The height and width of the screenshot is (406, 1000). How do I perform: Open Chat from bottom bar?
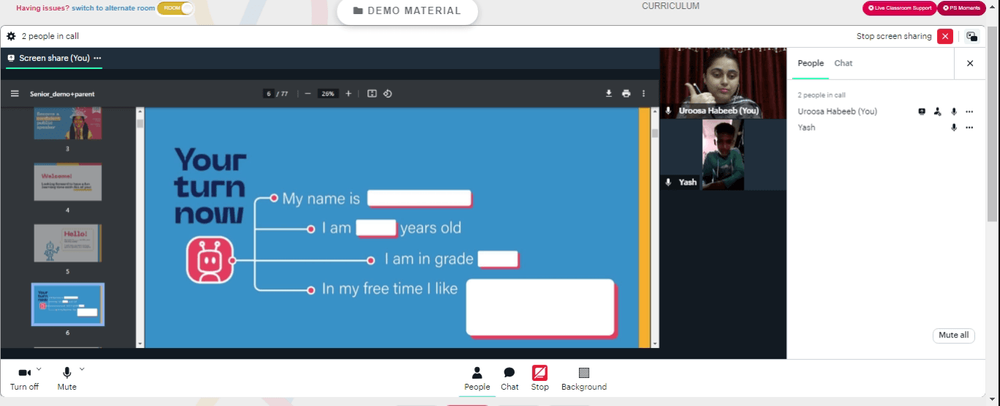click(x=509, y=379)
